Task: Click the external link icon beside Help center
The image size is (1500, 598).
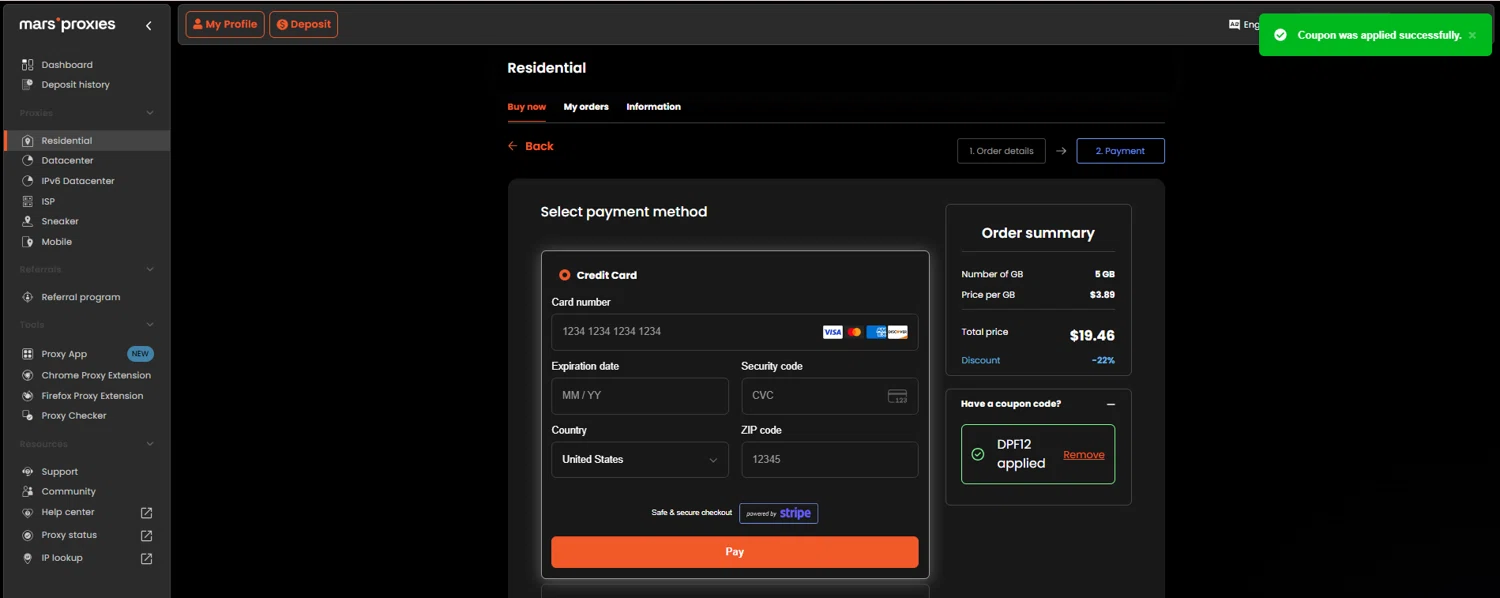Action: (x=147, y=512)
